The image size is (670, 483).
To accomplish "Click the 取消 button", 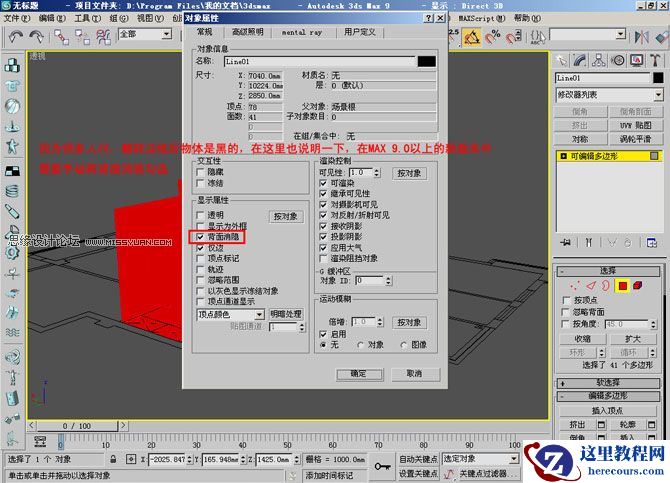I will point(414,374).
